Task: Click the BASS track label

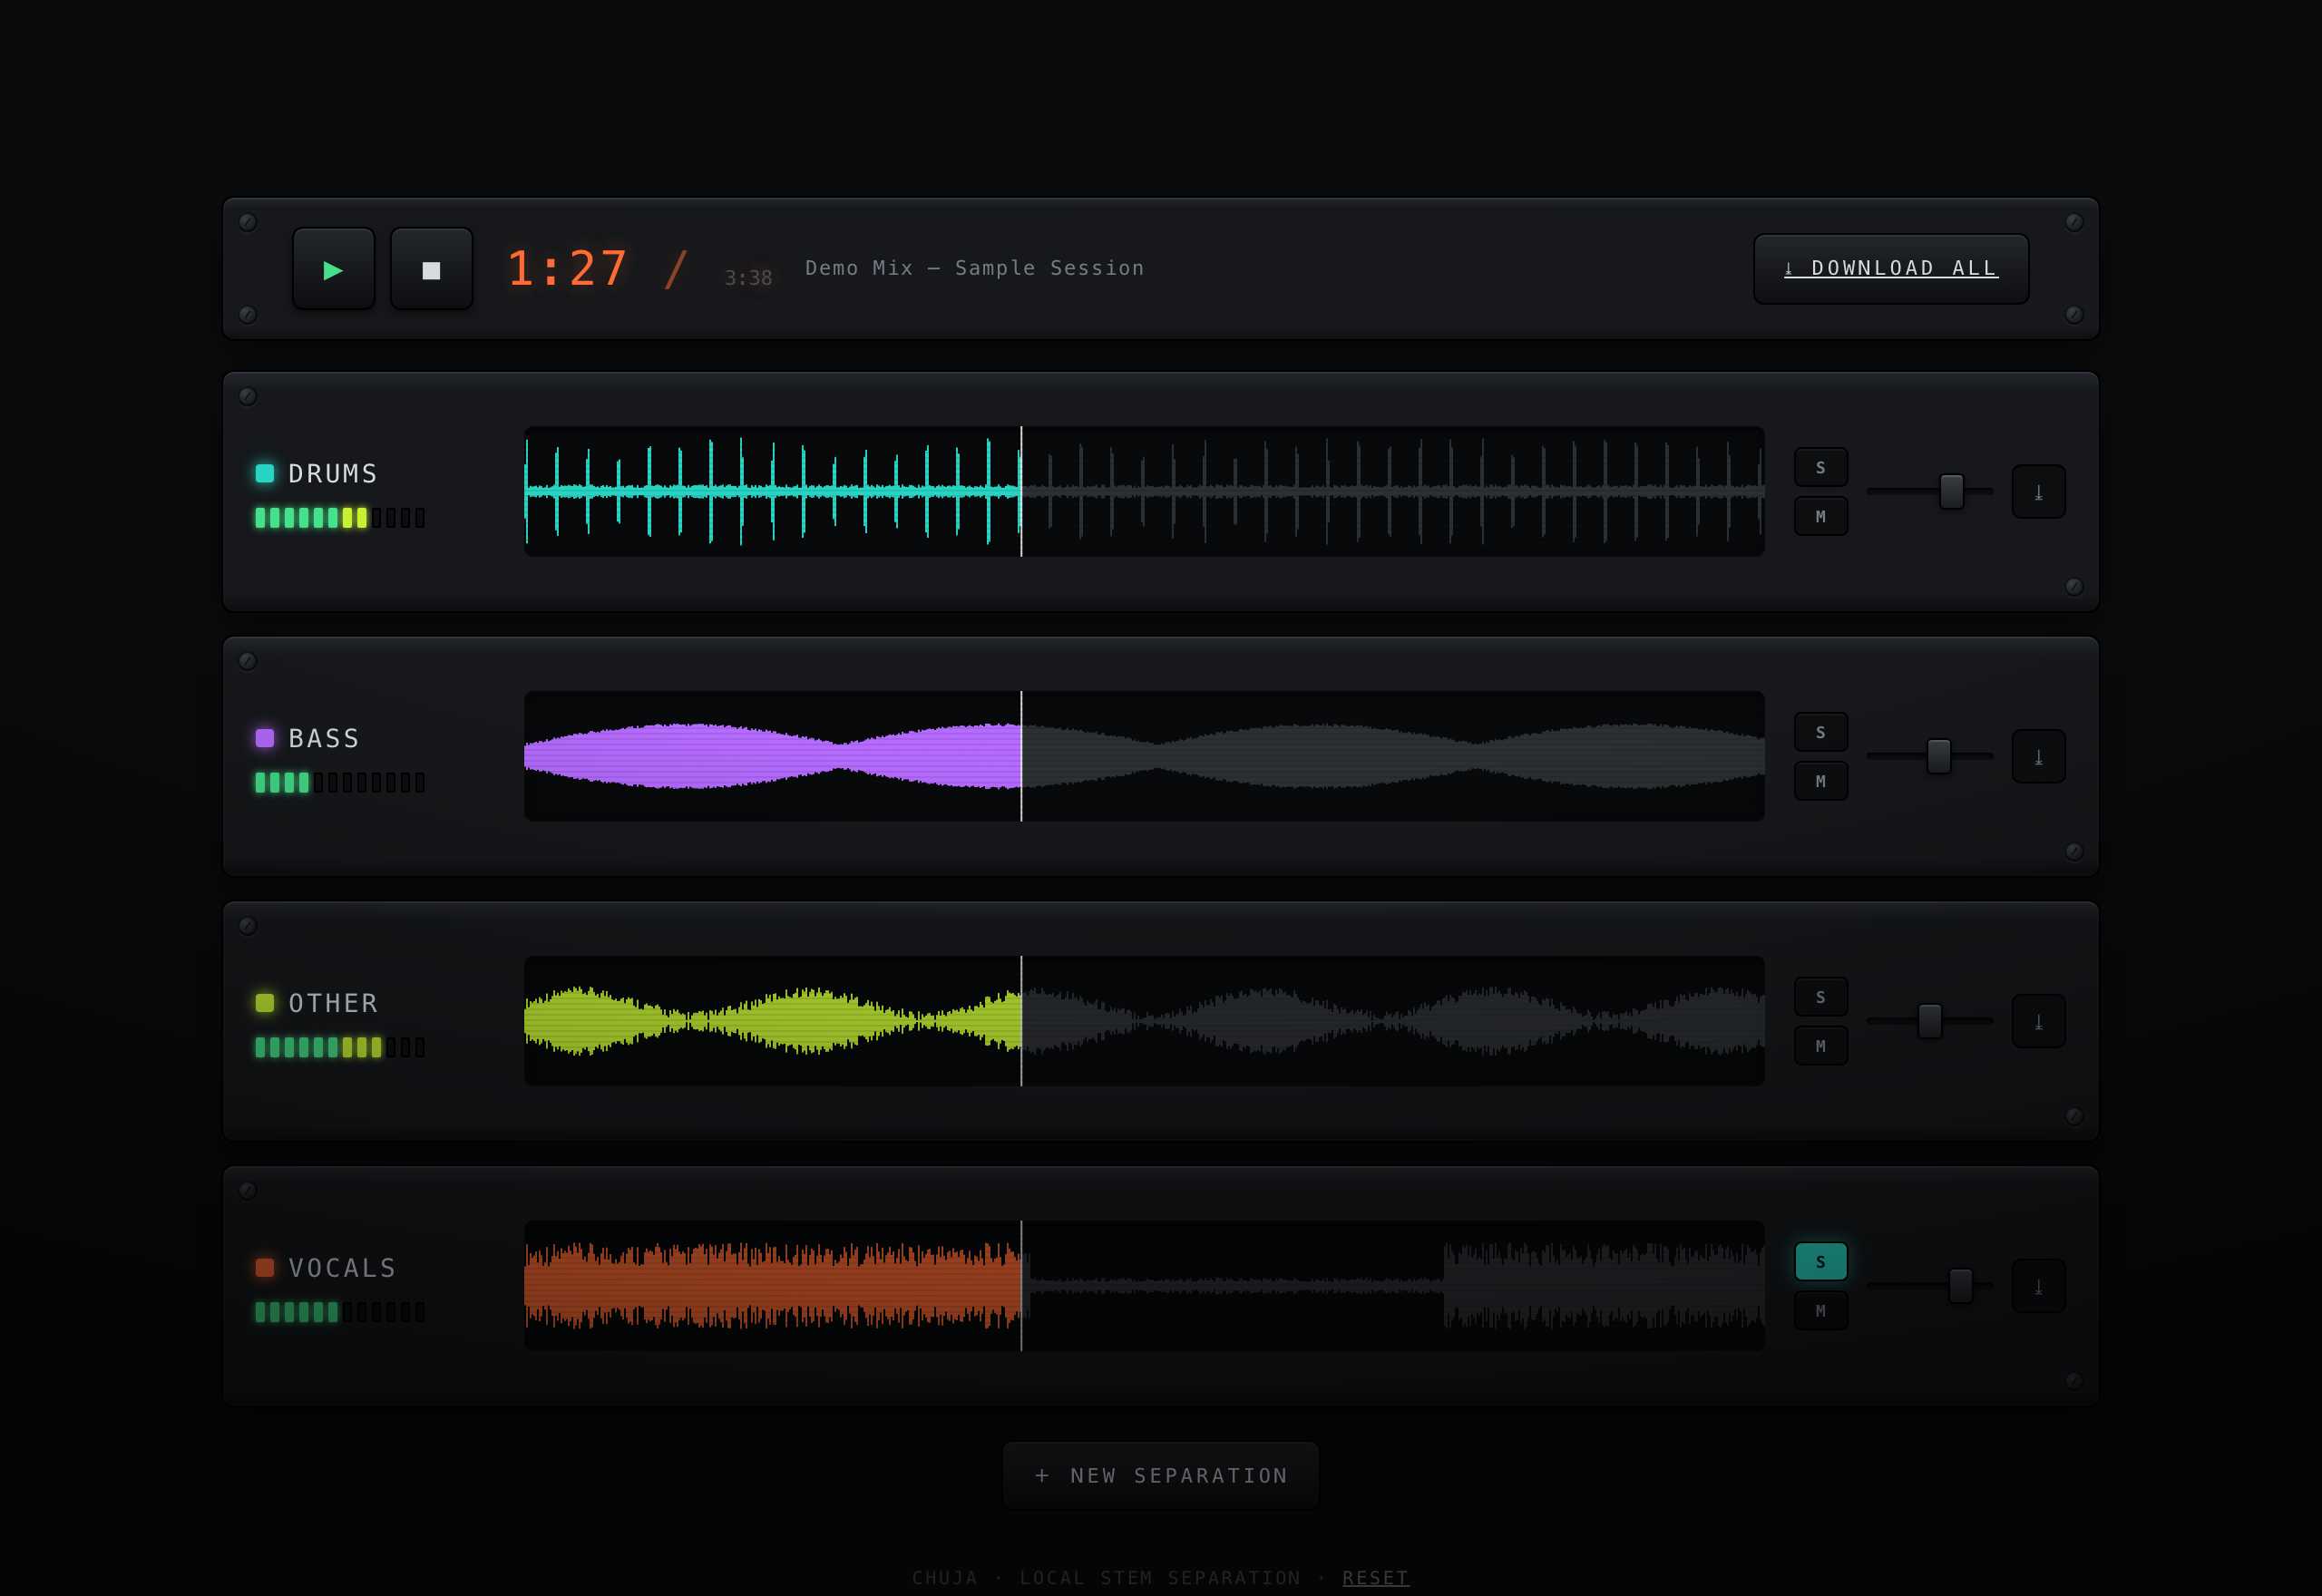Action: (324, 739)
